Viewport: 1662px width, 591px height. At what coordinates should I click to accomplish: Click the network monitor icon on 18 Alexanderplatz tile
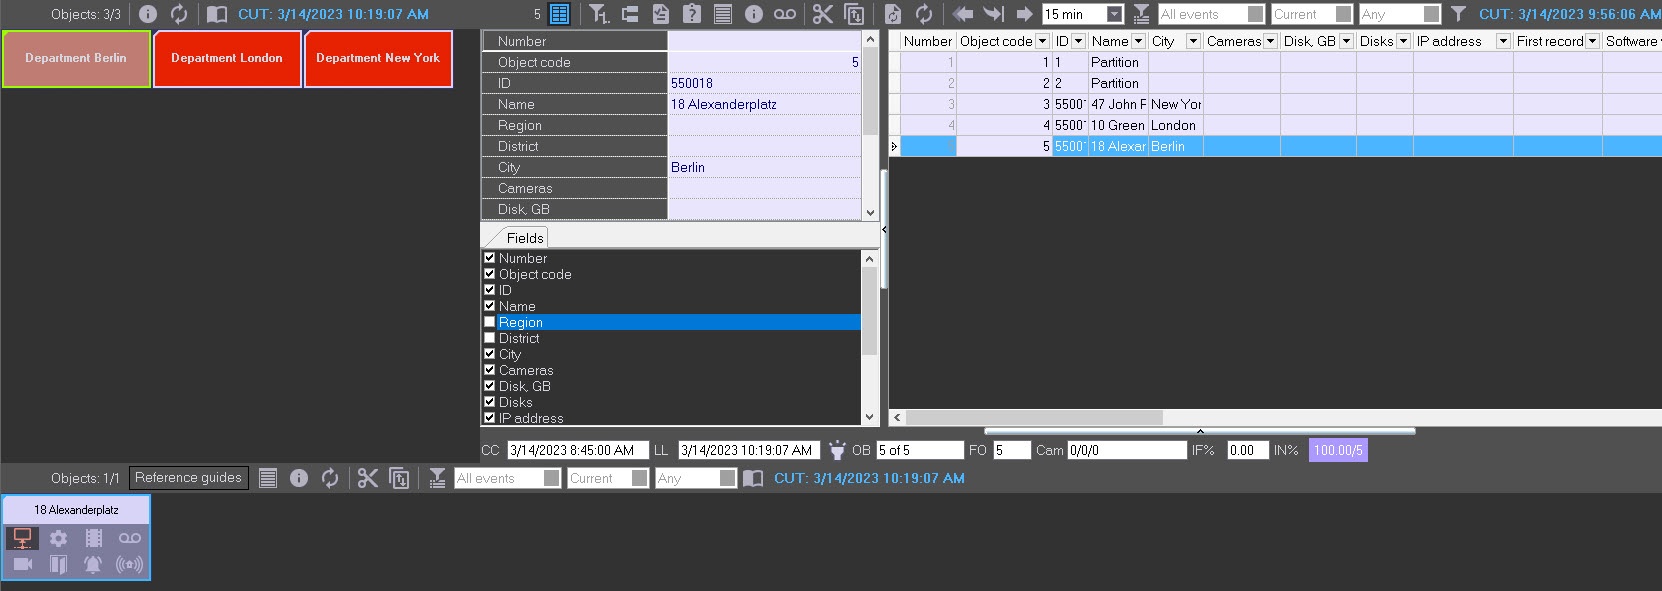(x=22, y=538)
